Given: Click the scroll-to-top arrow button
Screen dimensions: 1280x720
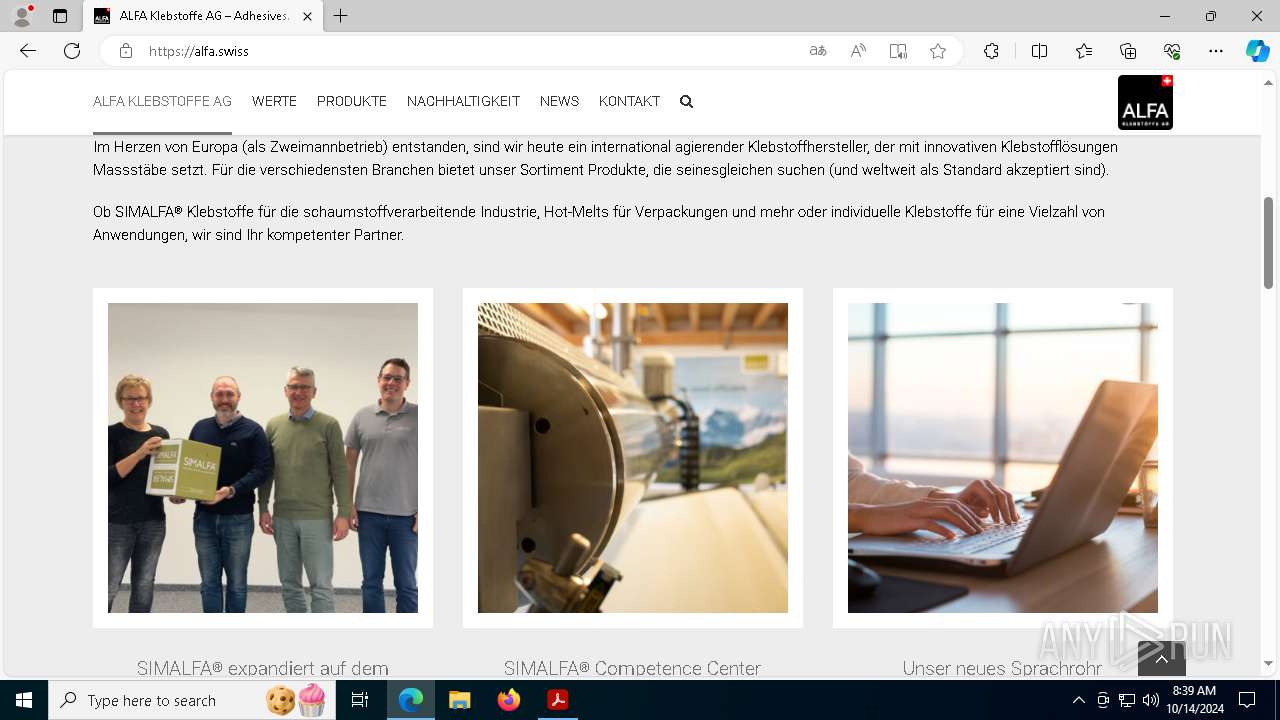Looking at the screenshot, I should coord(1162,658).
